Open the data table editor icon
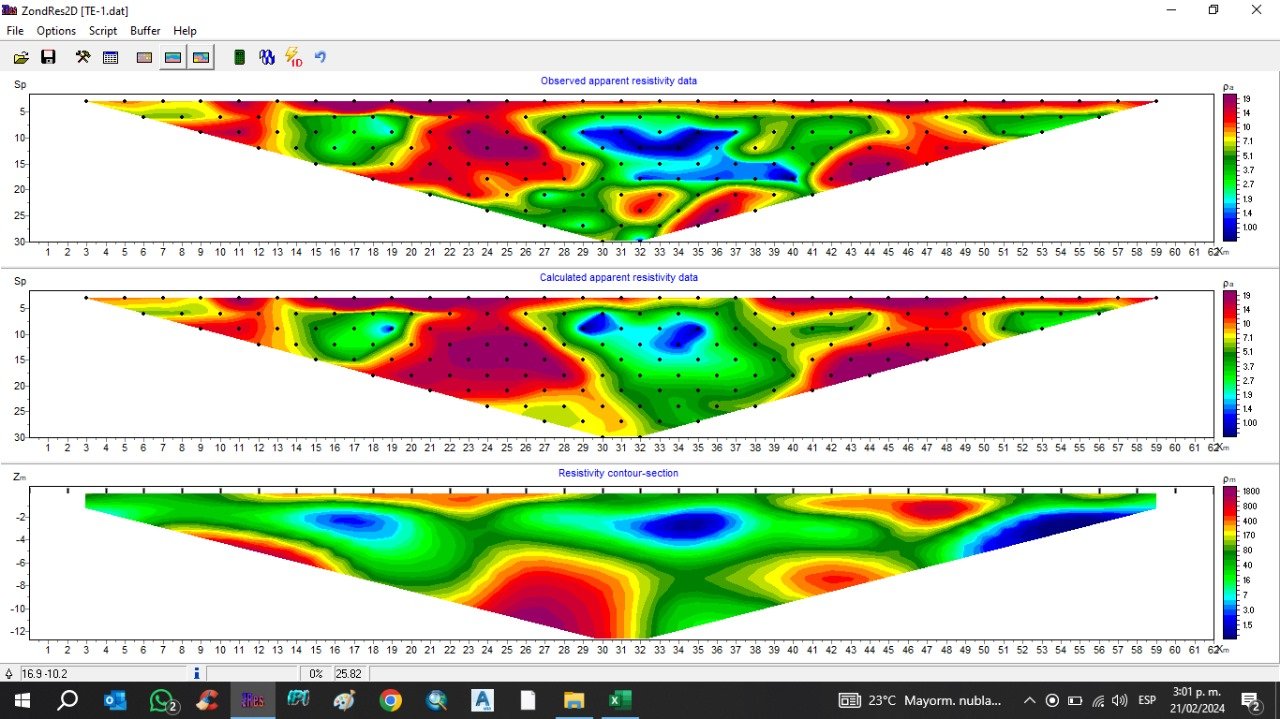Image resolution: width=1280 pixels, height=719 pixels. [111, 58]
